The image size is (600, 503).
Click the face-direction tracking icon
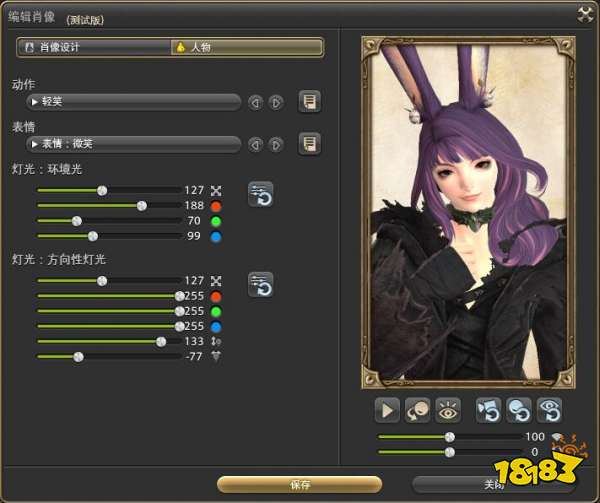[419, 409]
